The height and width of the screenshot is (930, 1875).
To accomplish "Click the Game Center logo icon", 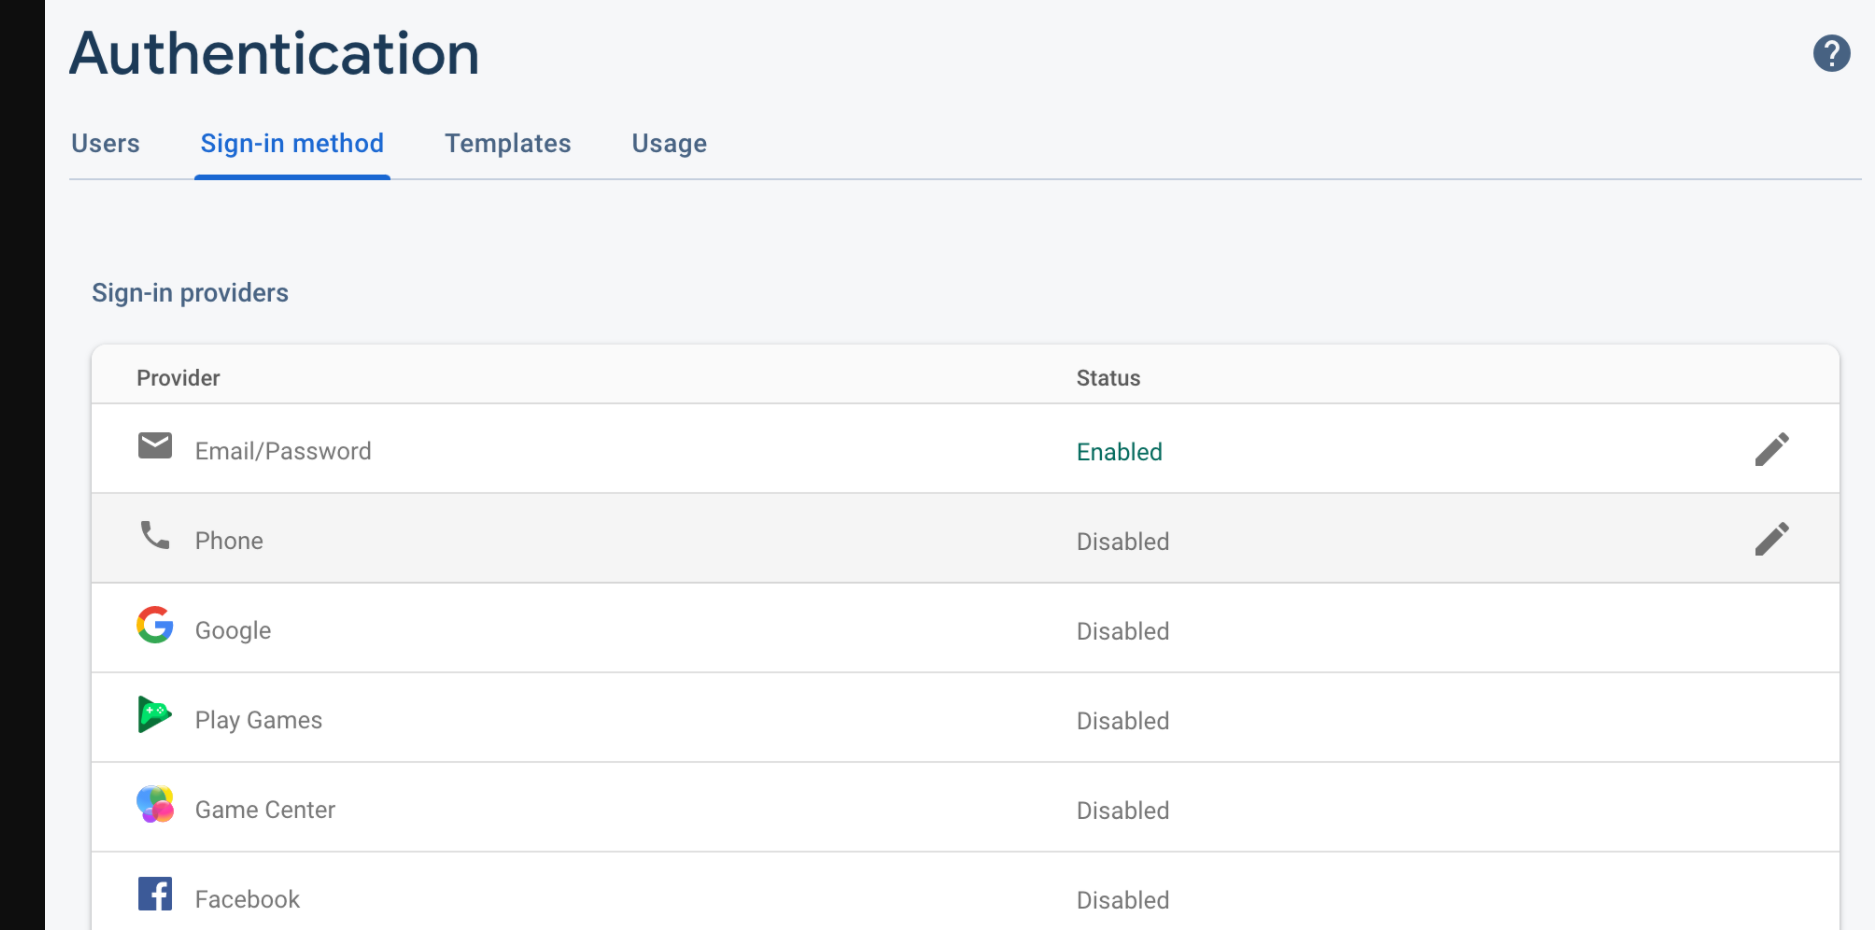I will pyautogui.click(x=155, y=804).
